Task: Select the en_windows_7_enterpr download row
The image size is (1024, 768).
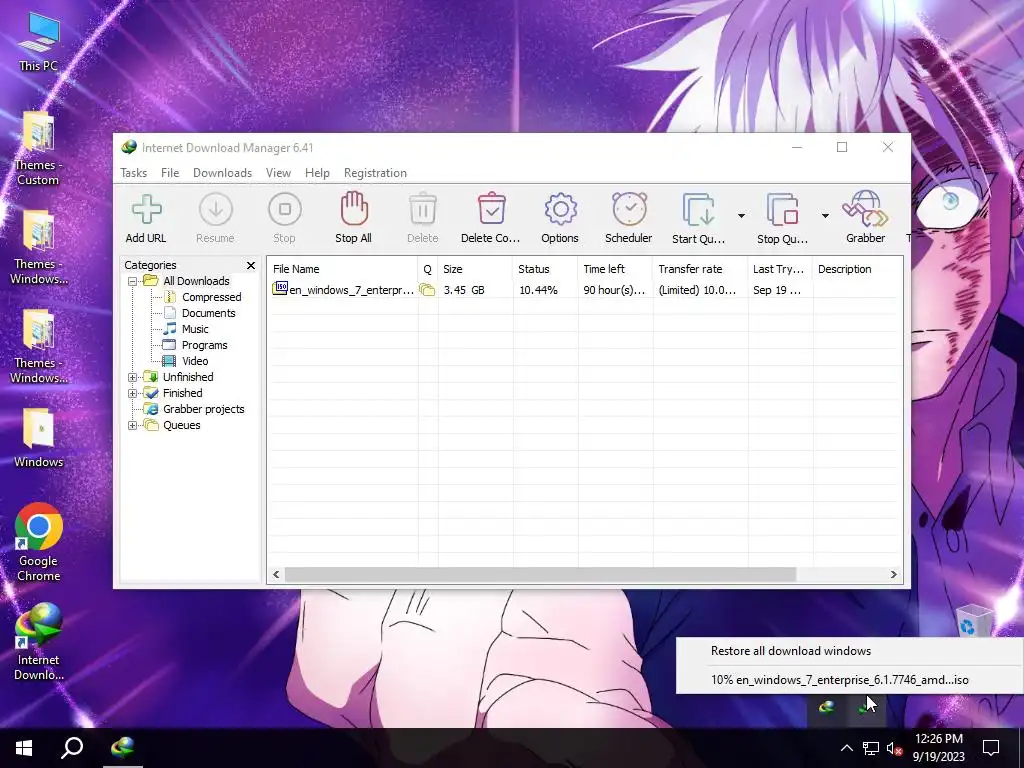Action: tap(585, 290)
